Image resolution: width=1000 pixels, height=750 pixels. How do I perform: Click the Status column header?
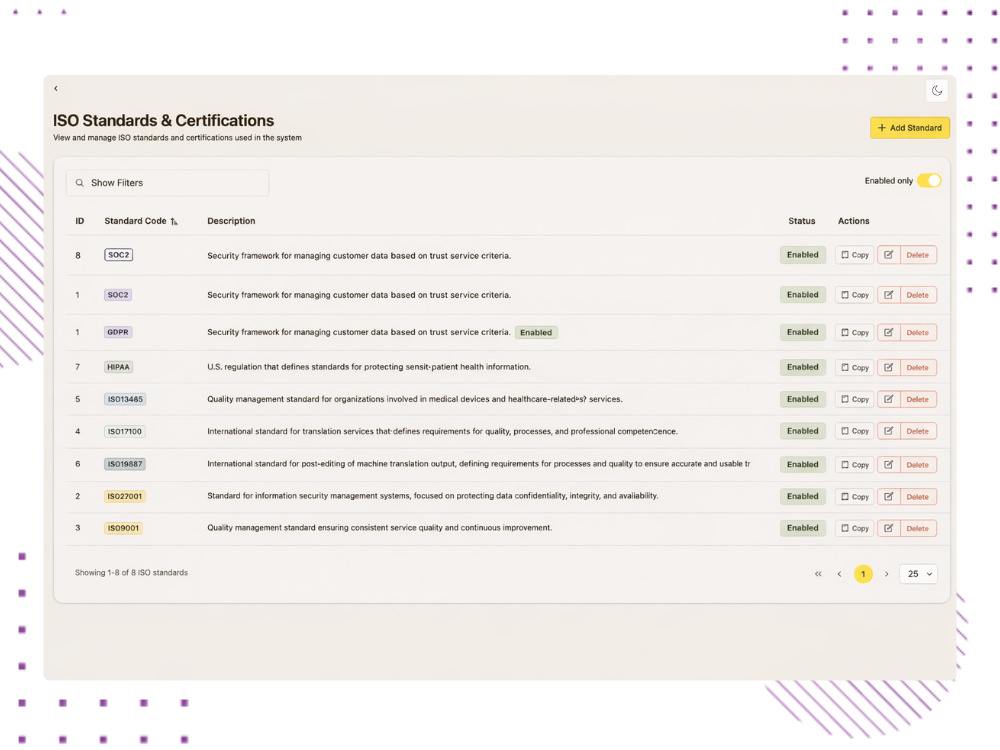802,221
